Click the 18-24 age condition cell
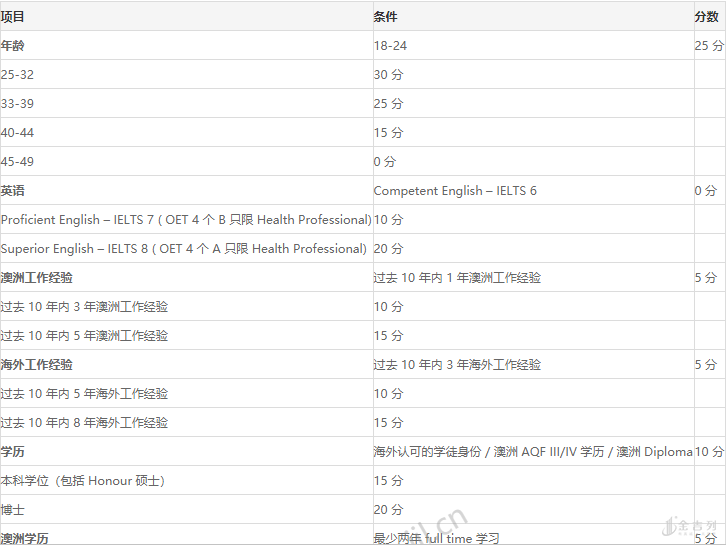The height and width of the screenshot is (546, 726). click(390, 46)
